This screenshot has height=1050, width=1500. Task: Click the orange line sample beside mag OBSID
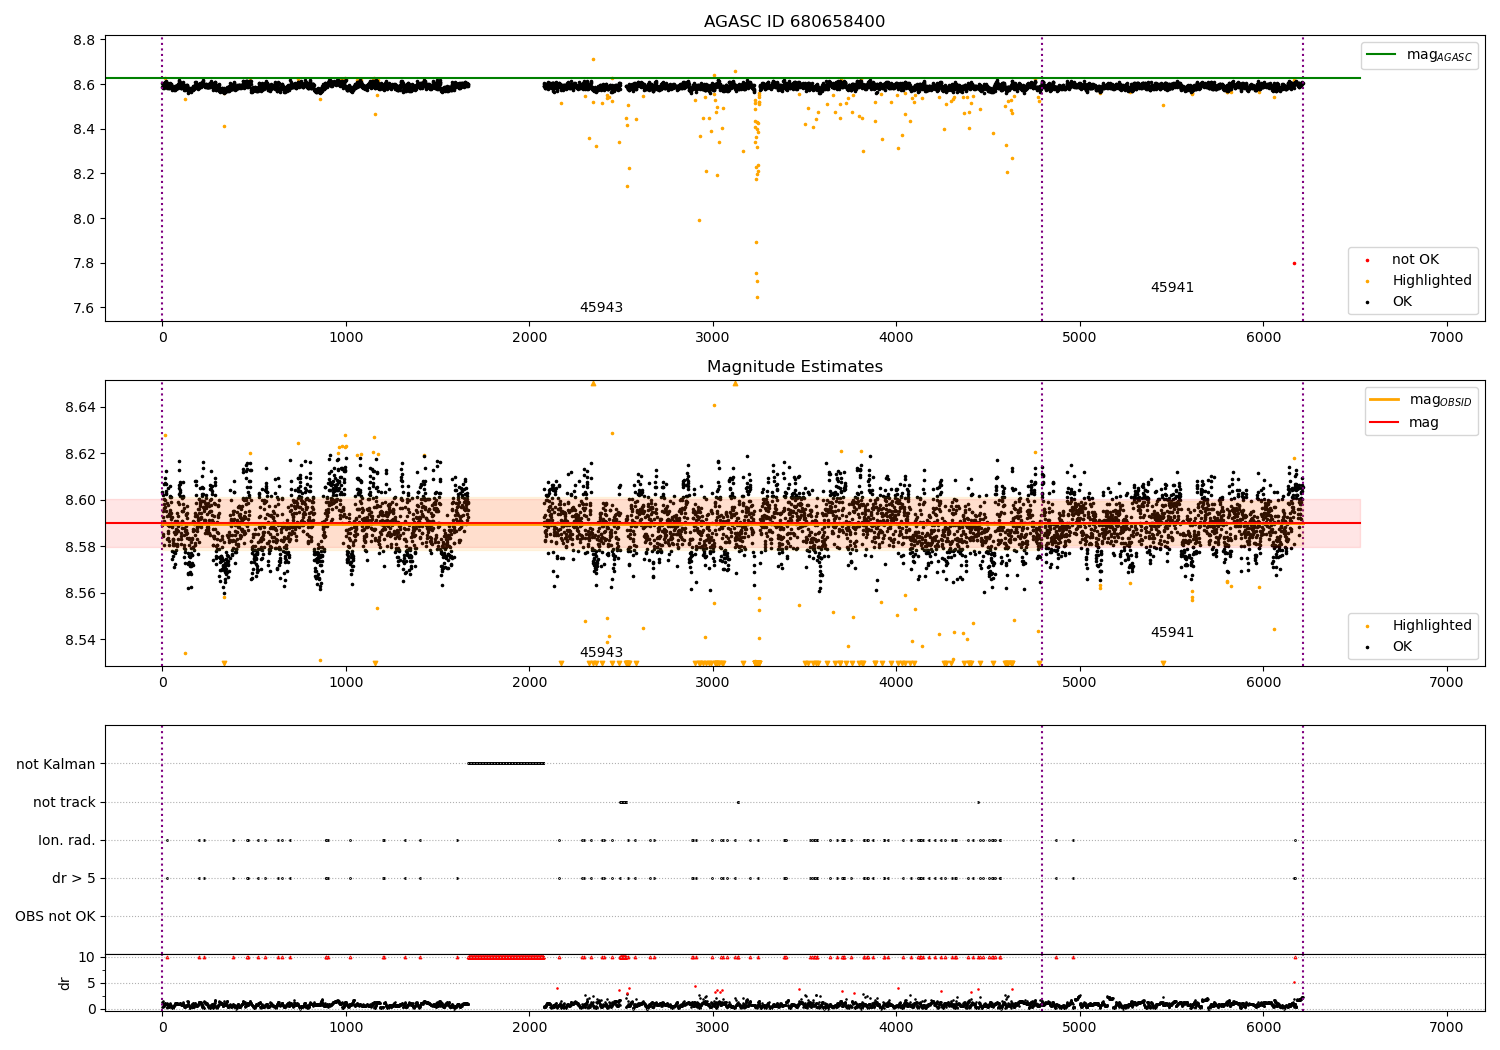point(1384,399)
